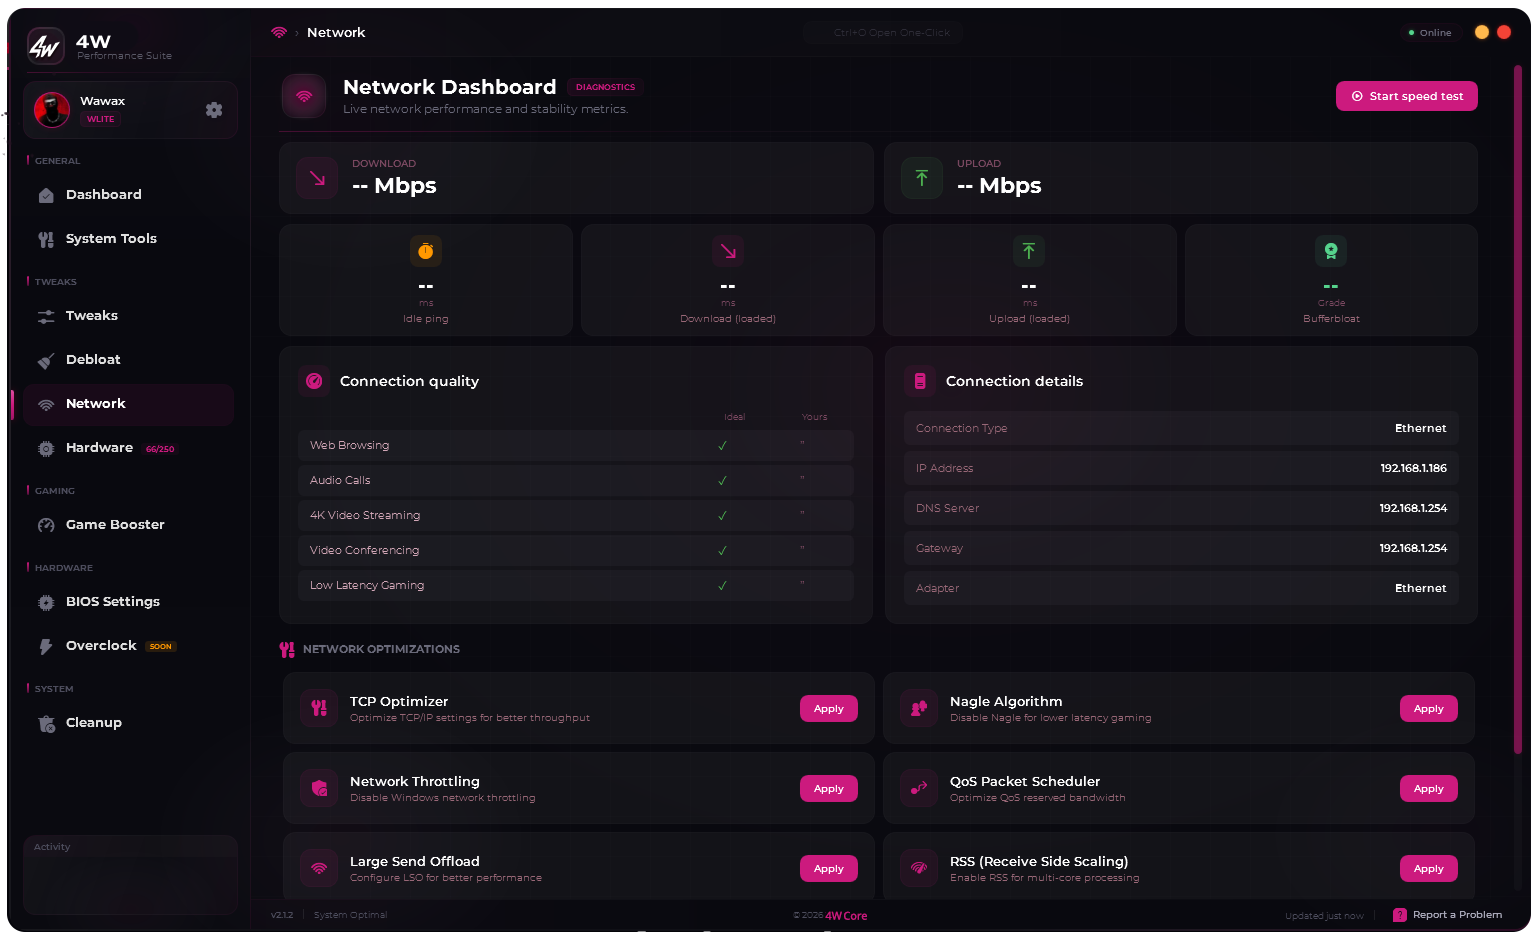Click the 4W logo icon
This screenshot has height=939, width=1539.
click(45, 46)
